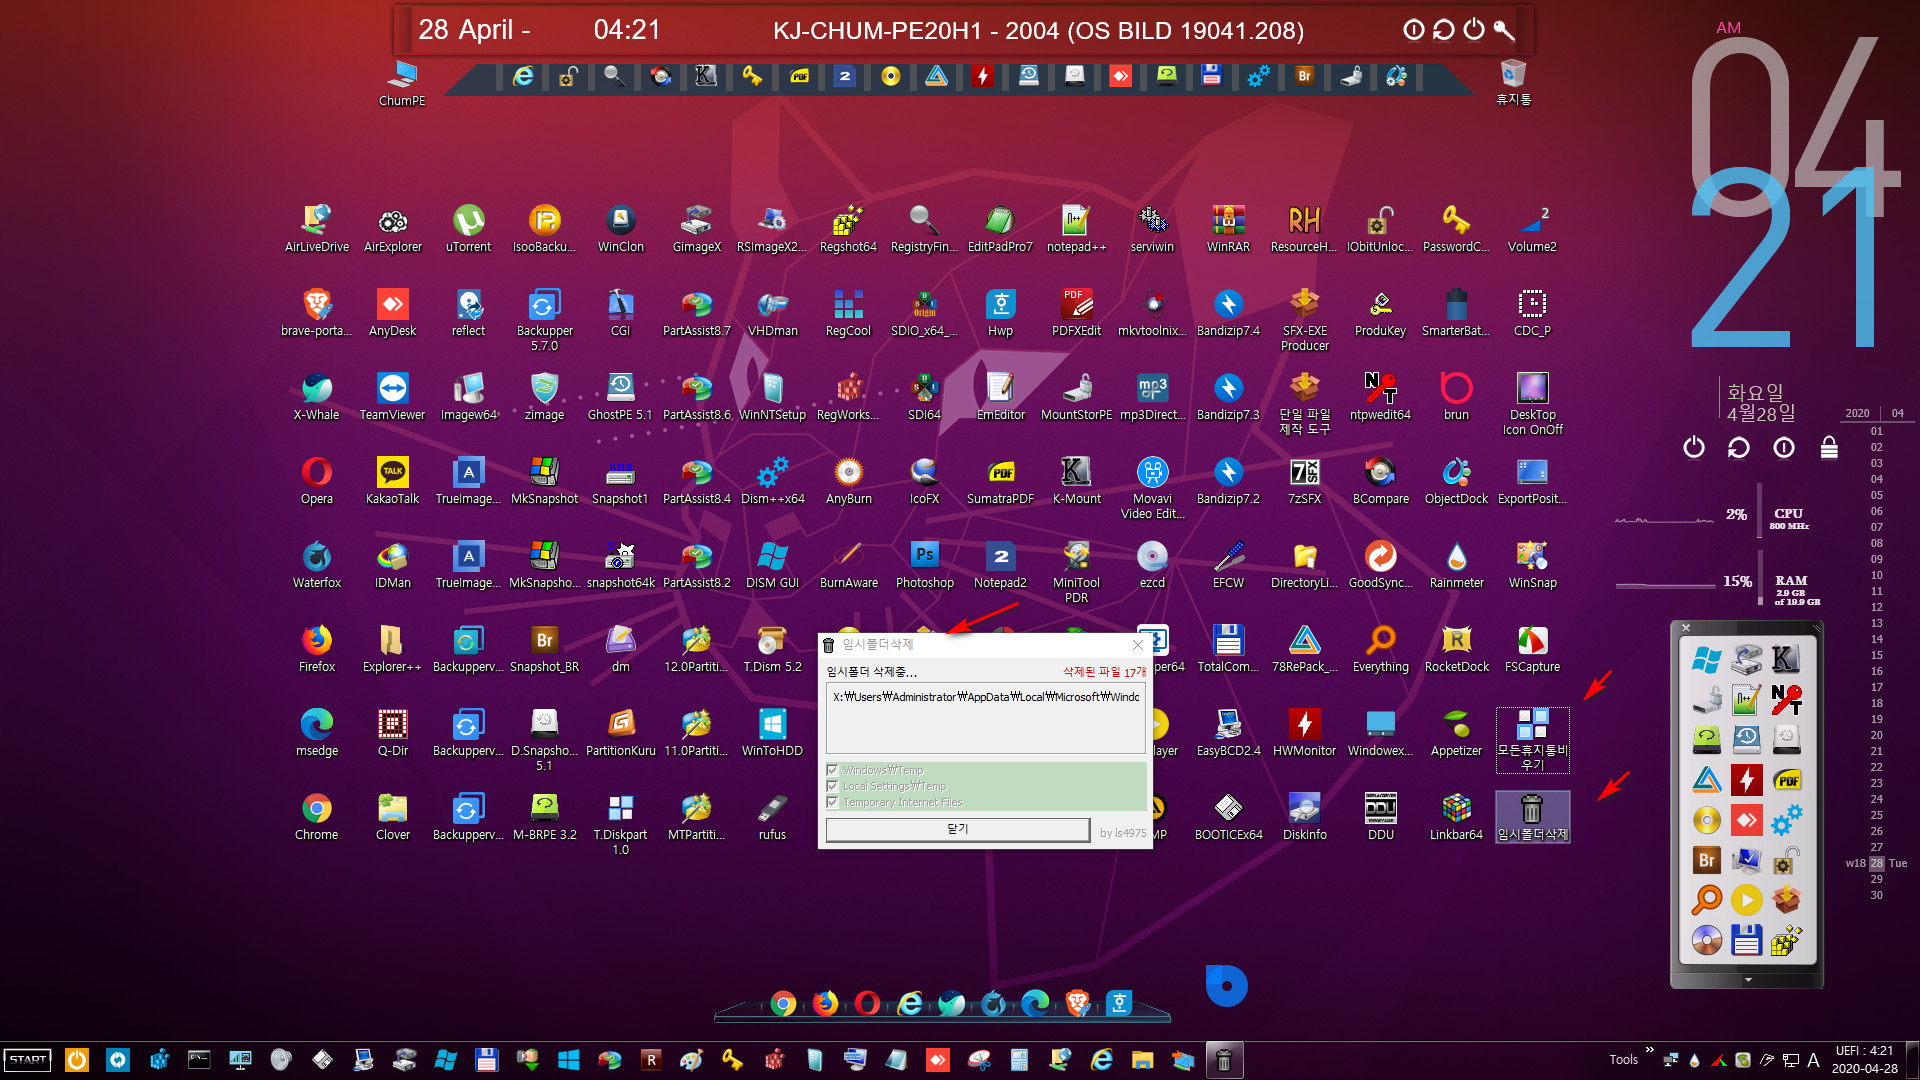
Task: Click day 28 in the Rainmeter calendar
Action: pyautogui.click(x=1876, y=863)
